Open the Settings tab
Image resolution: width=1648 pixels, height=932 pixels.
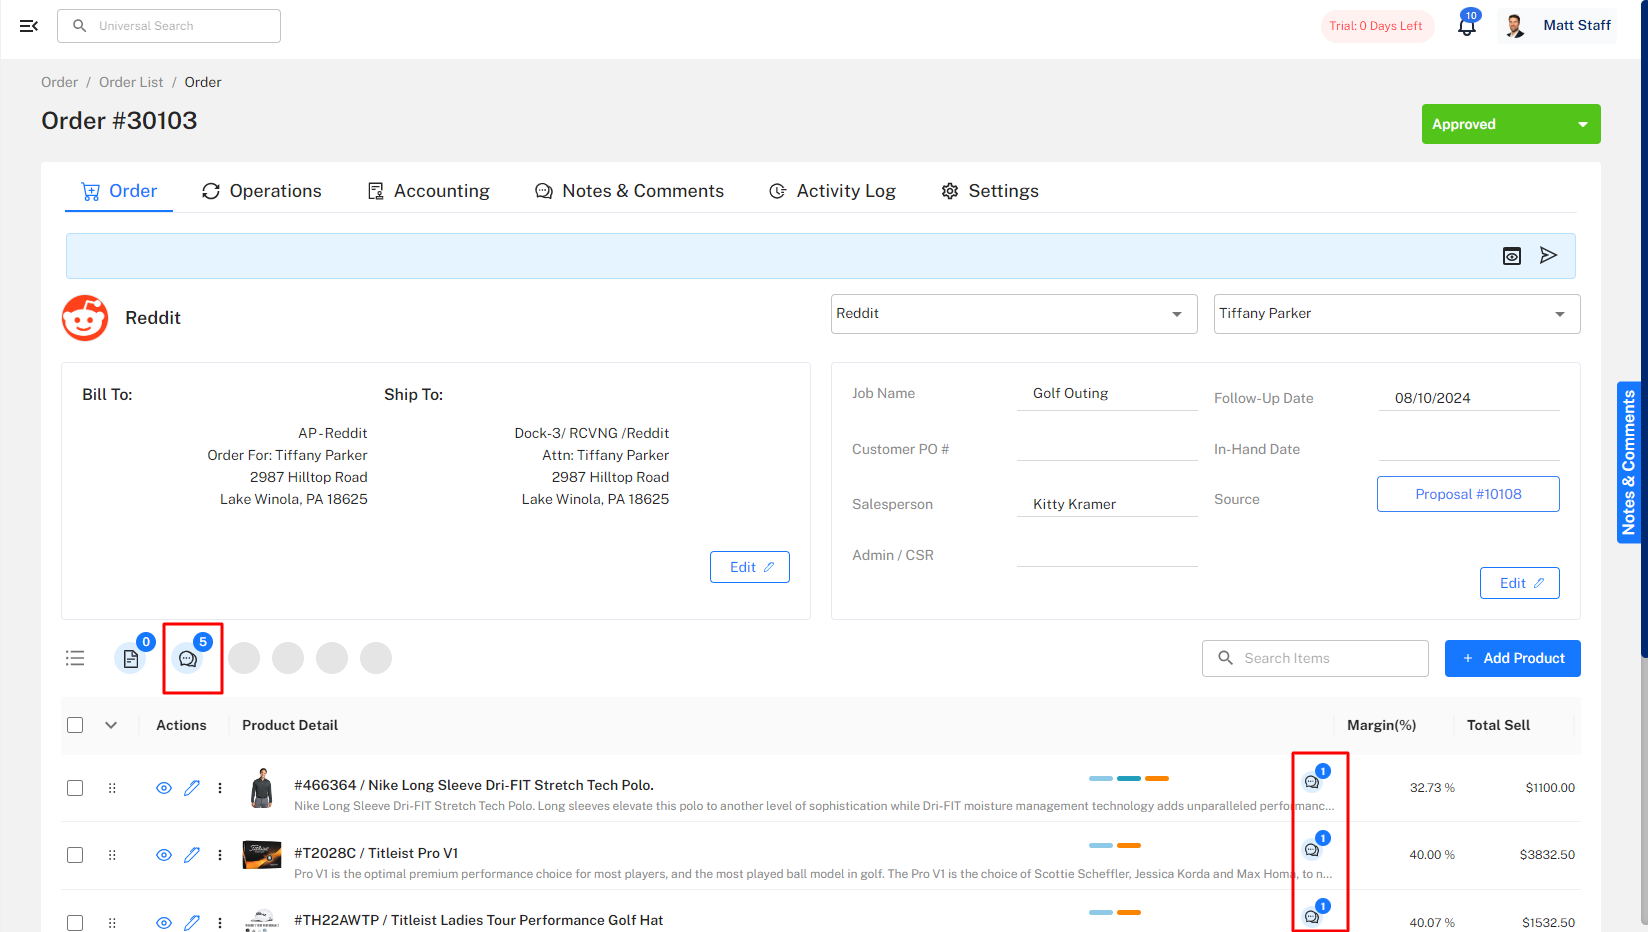990,191
